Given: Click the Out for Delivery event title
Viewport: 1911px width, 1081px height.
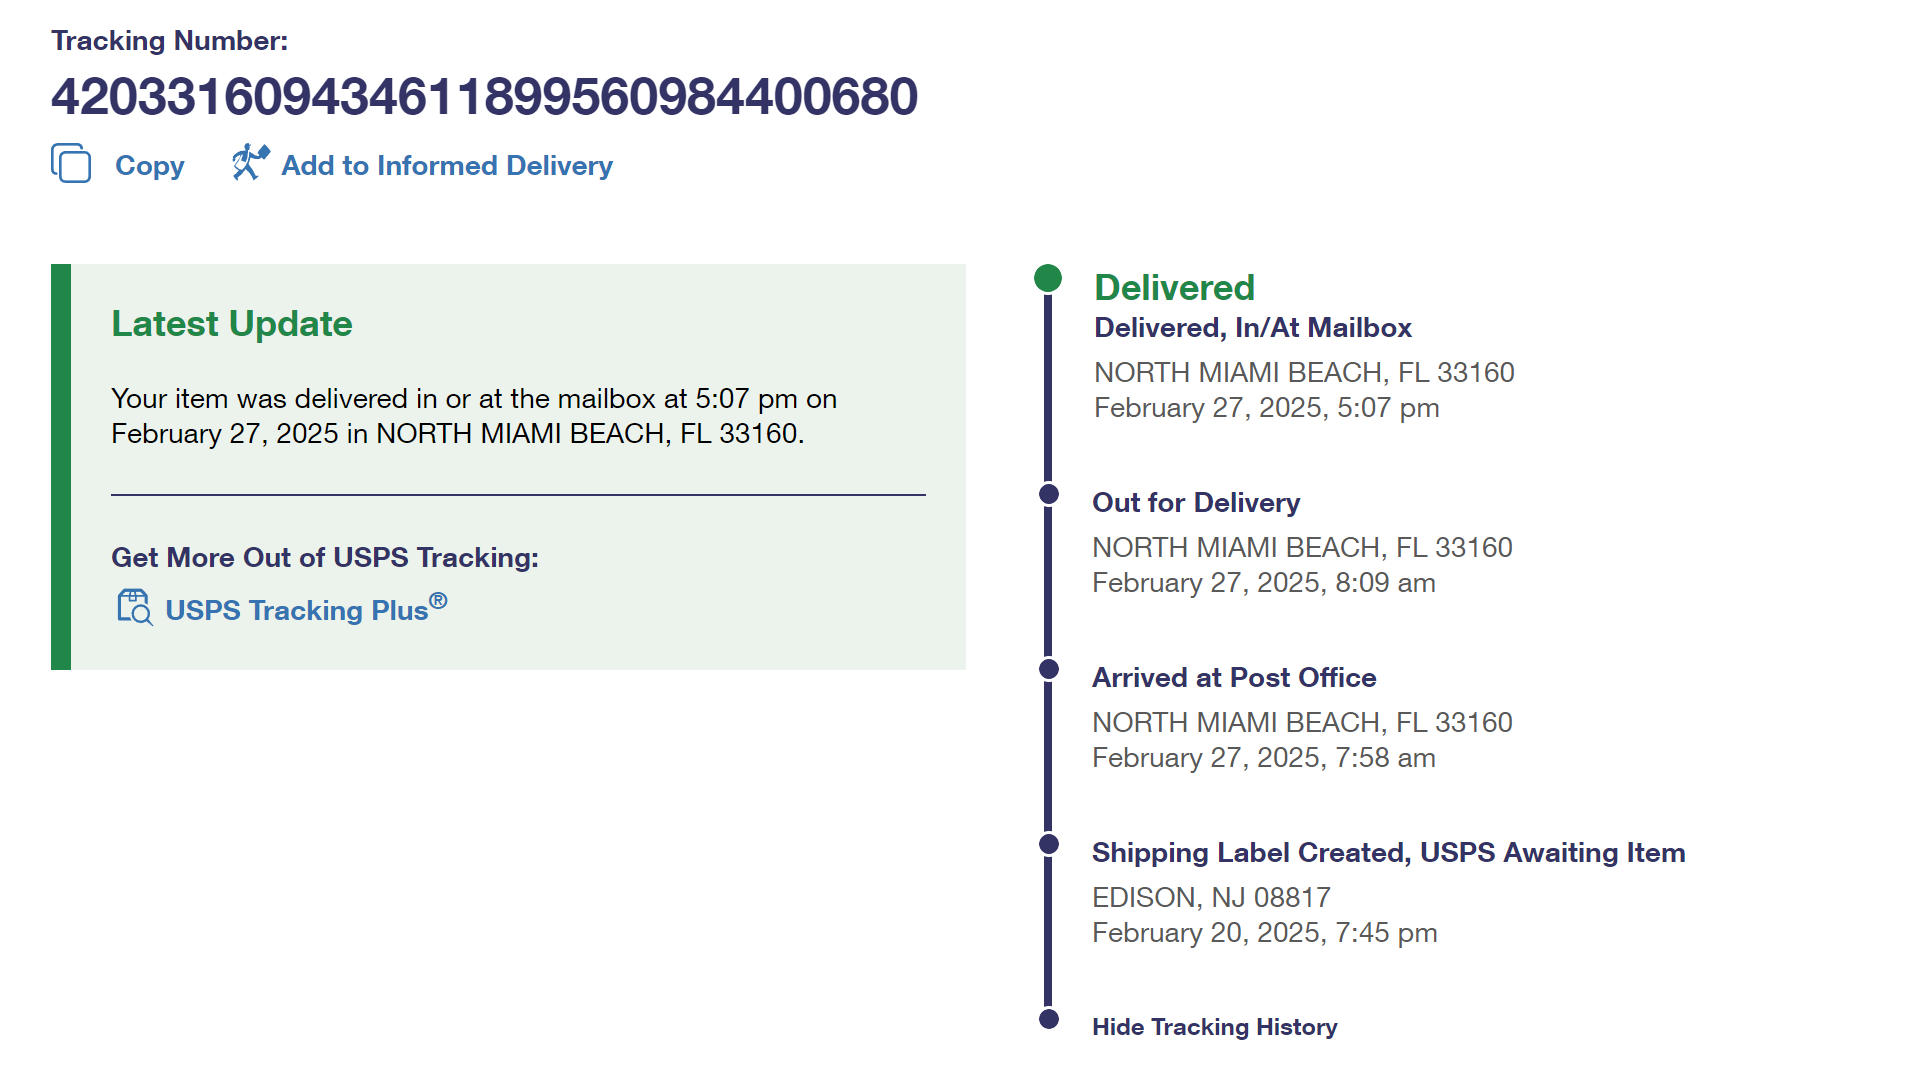Looking at the screenshot, I should 1195,503.
